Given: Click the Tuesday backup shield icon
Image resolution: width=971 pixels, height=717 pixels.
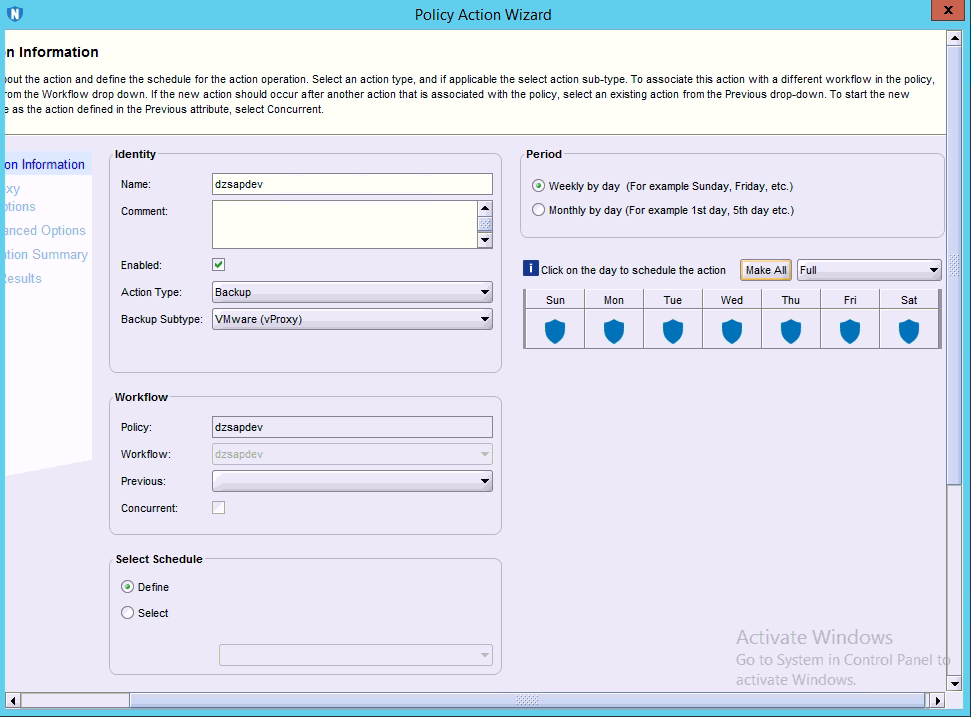Looking at the screenshot, I should [x=673, y=331].
